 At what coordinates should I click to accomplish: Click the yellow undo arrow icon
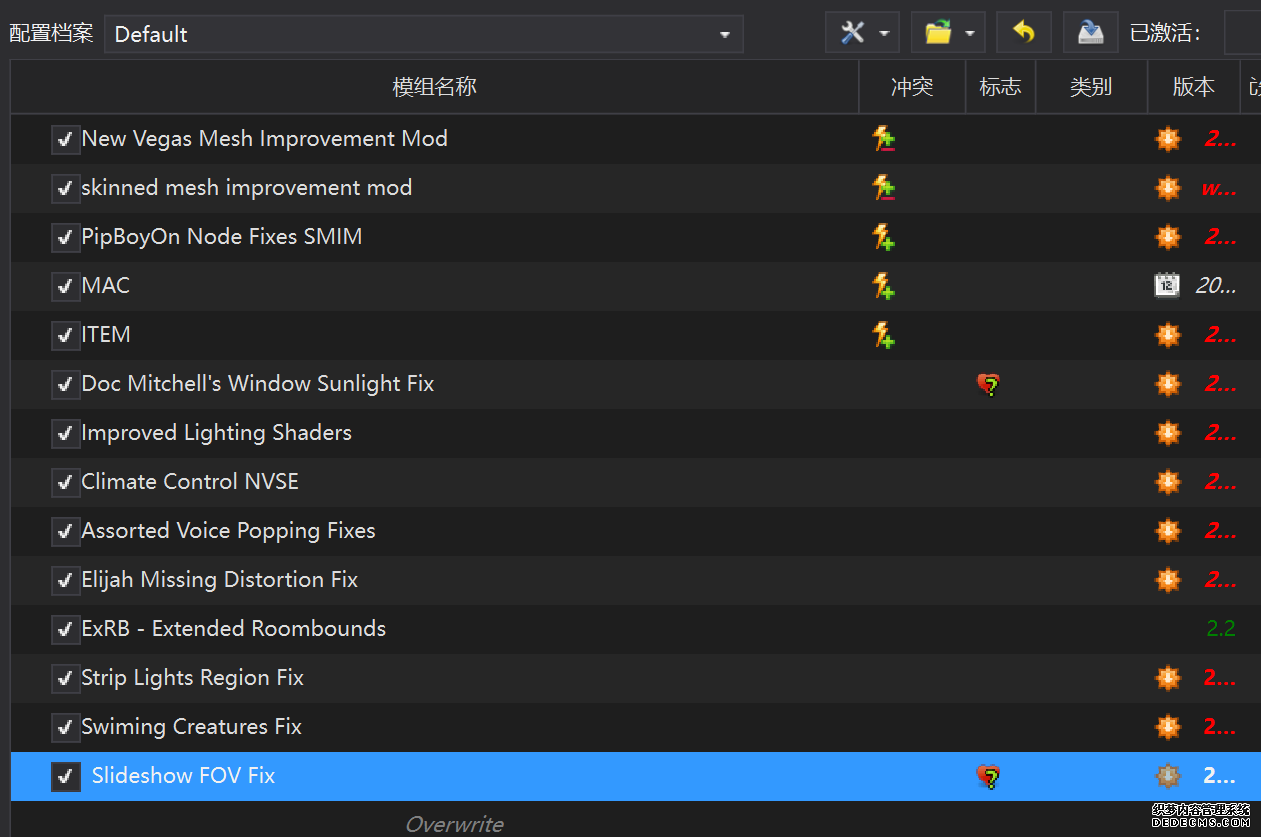coord(1023,33)
